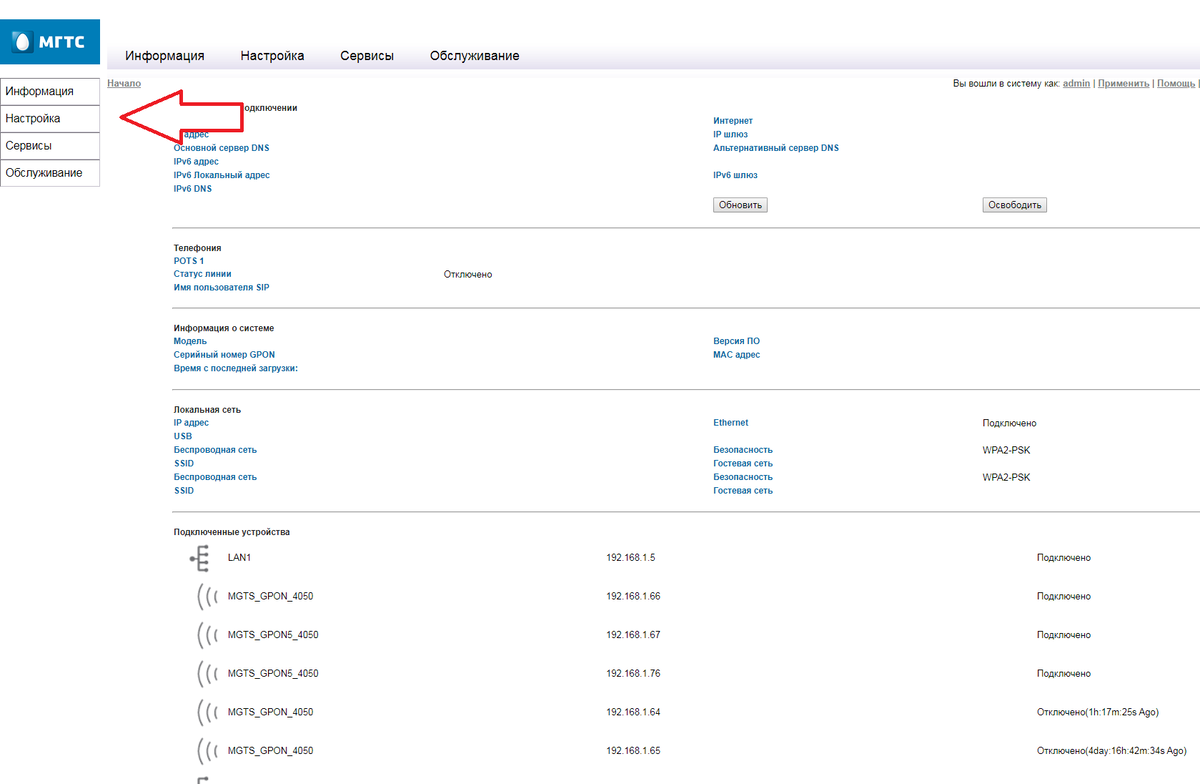Click Wi-Fi icon in the 192.168.1.67 row
Image resolution: width=1200 pixels, height=784 pixels.
[x=207, y=635]
